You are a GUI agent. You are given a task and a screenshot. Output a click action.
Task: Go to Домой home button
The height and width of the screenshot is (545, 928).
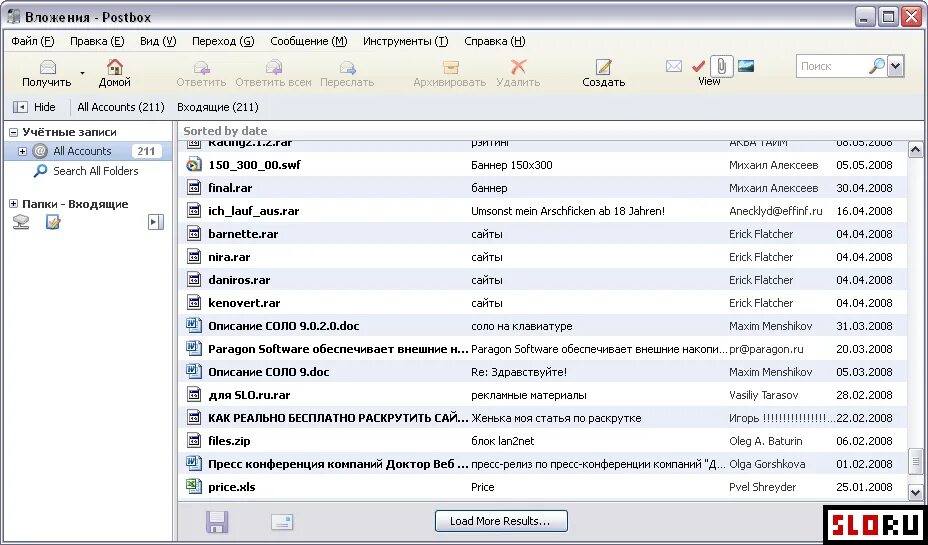tap(114, 73)
